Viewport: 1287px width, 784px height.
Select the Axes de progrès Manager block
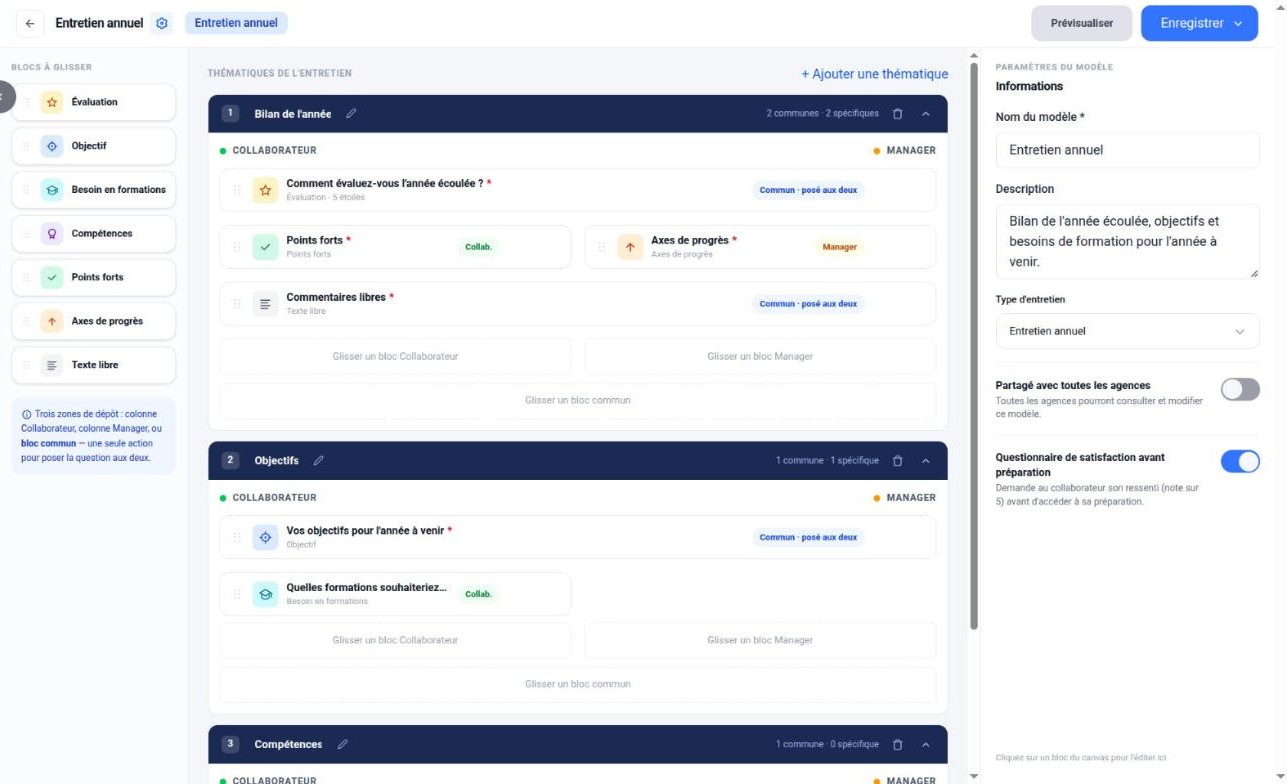(x=760, y=247)
